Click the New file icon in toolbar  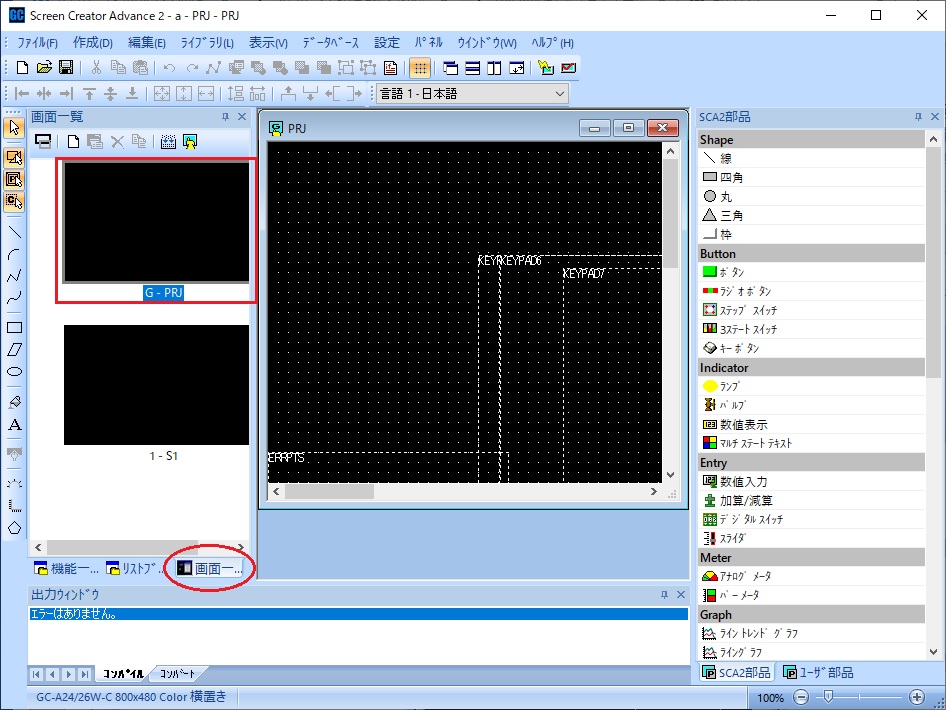[22, 68]
